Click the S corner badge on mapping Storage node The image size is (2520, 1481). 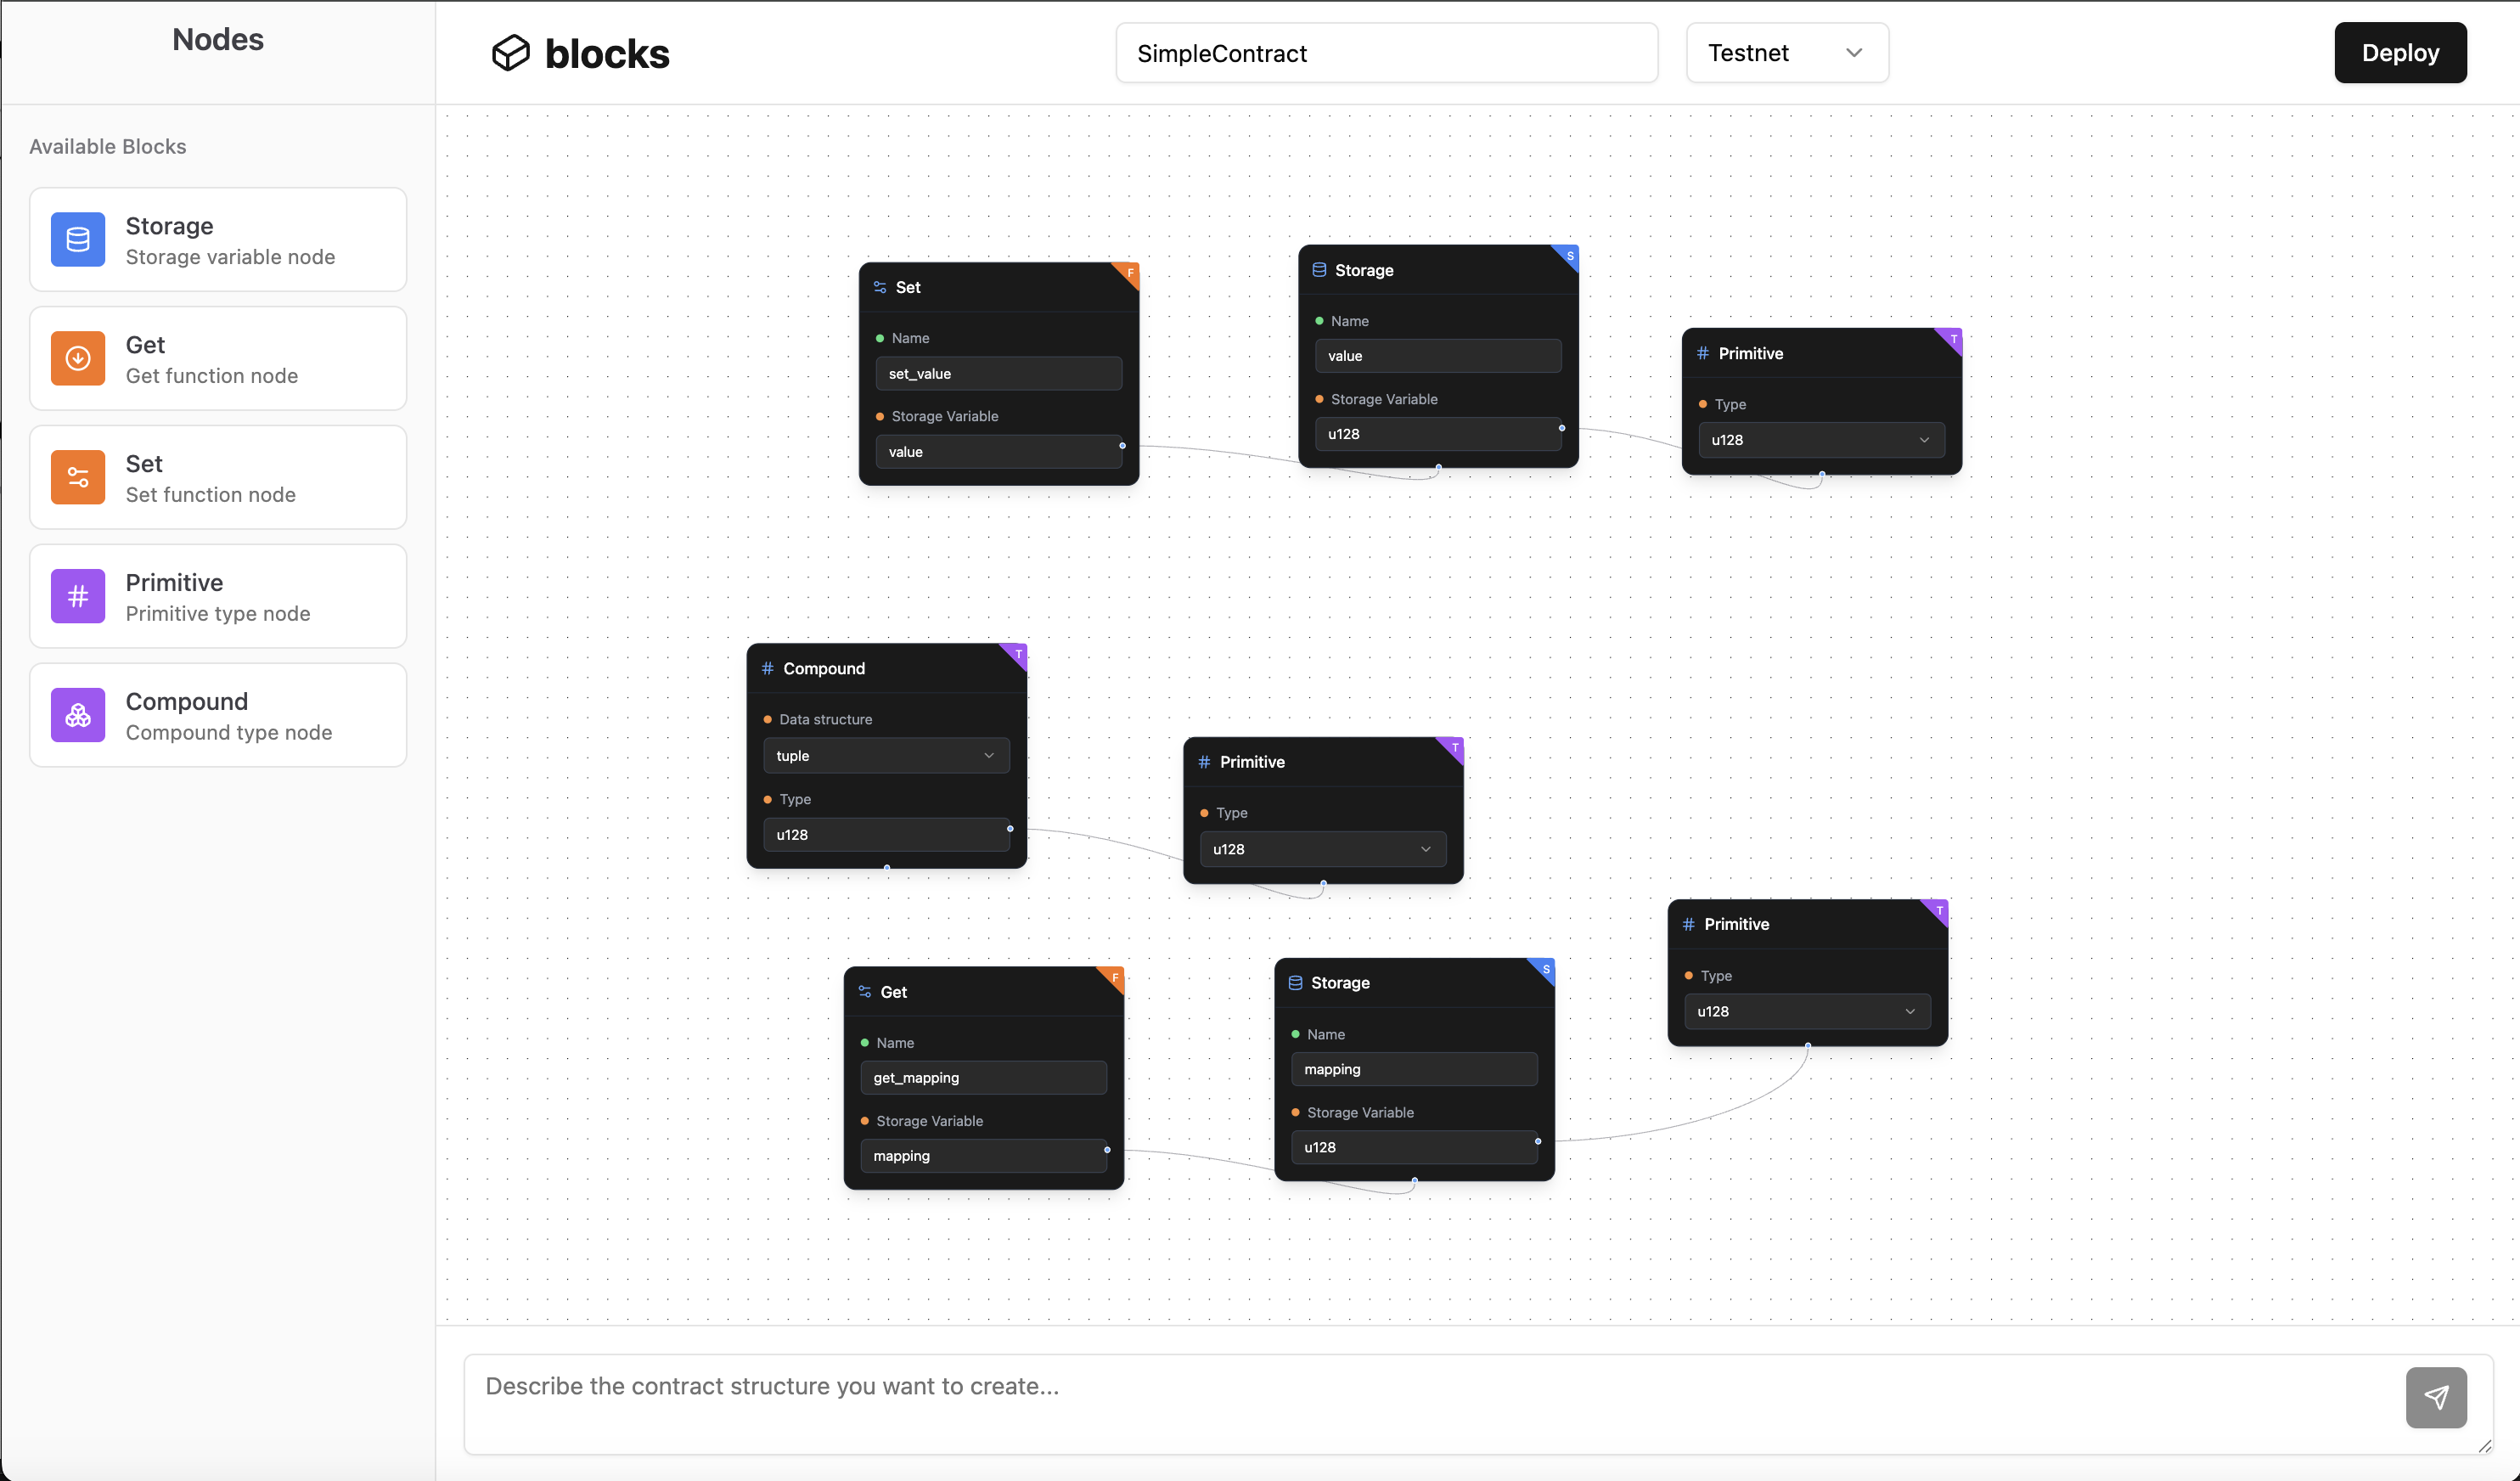tap(1545, 970)
